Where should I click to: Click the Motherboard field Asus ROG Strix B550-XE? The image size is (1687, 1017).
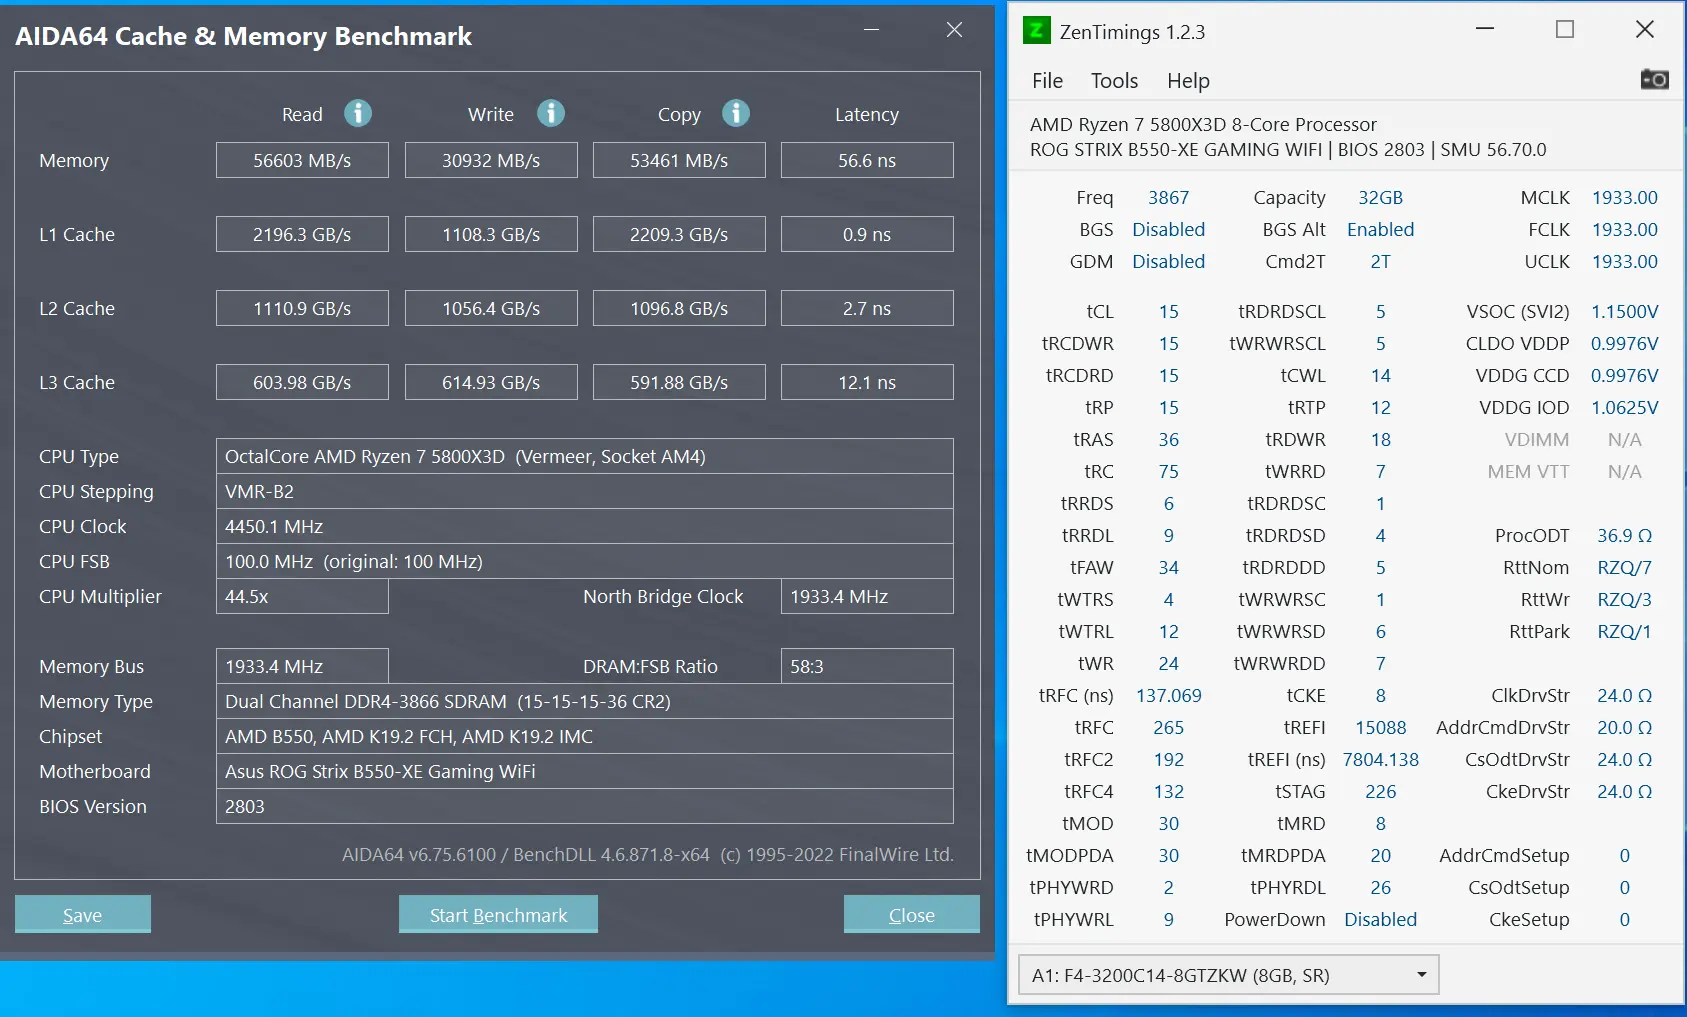(x=585, y=771)
